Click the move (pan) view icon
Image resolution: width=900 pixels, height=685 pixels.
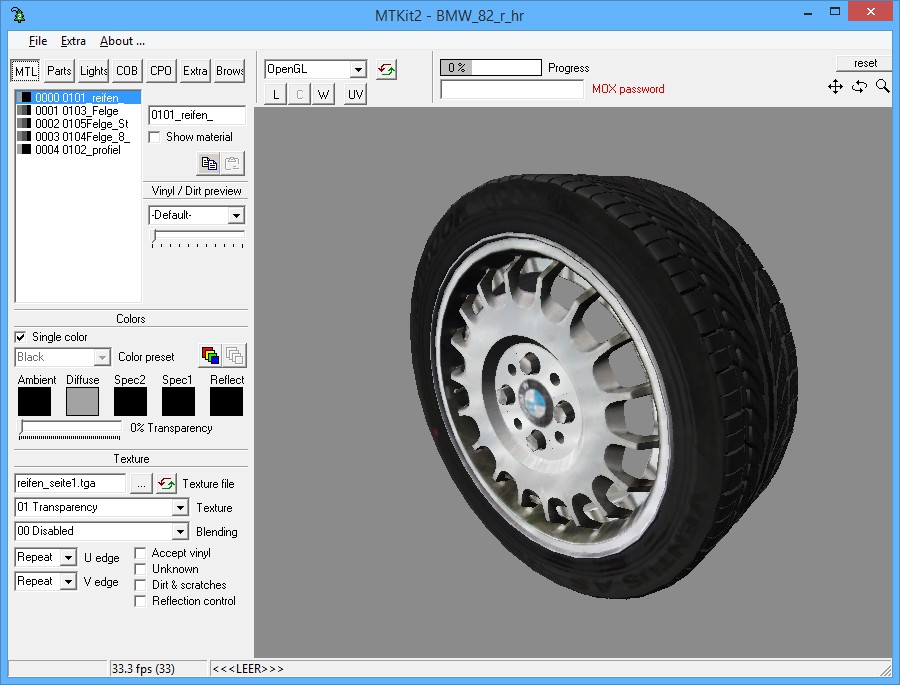(x=835, y=87)
